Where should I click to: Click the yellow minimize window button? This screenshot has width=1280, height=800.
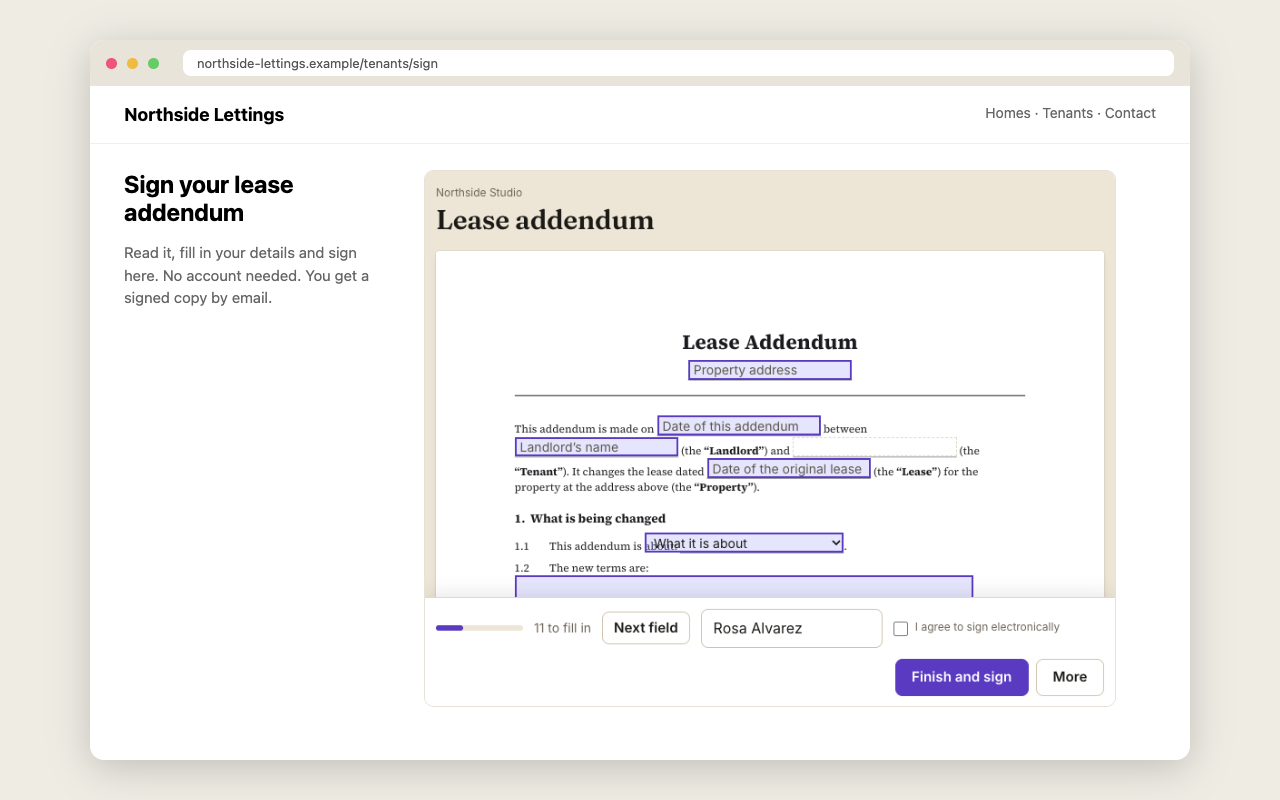pos(132,63)
